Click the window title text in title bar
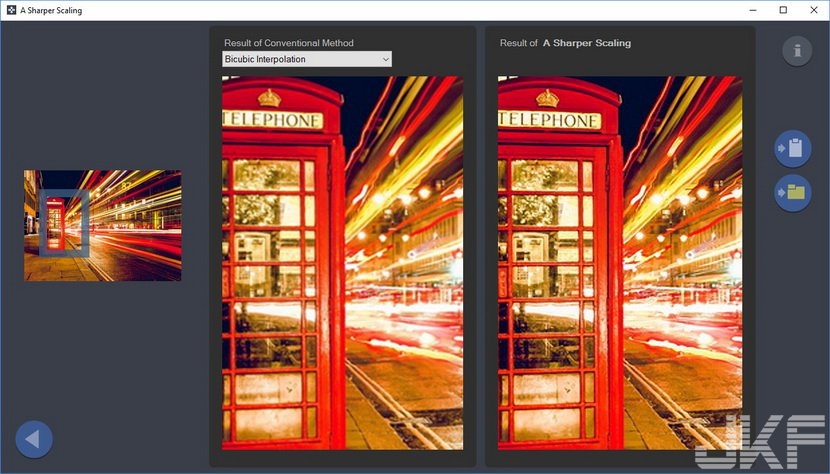 click(x=51, y=10)
